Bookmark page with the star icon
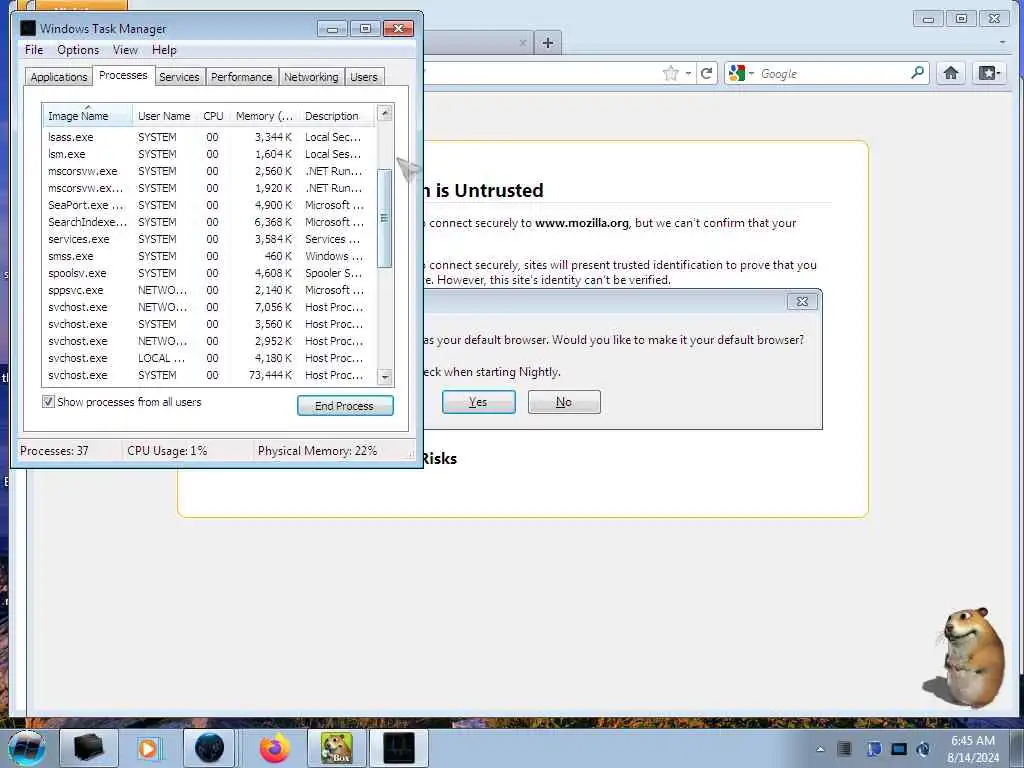1024x768 pixels. pyautogui.click(x=671, y=73)
